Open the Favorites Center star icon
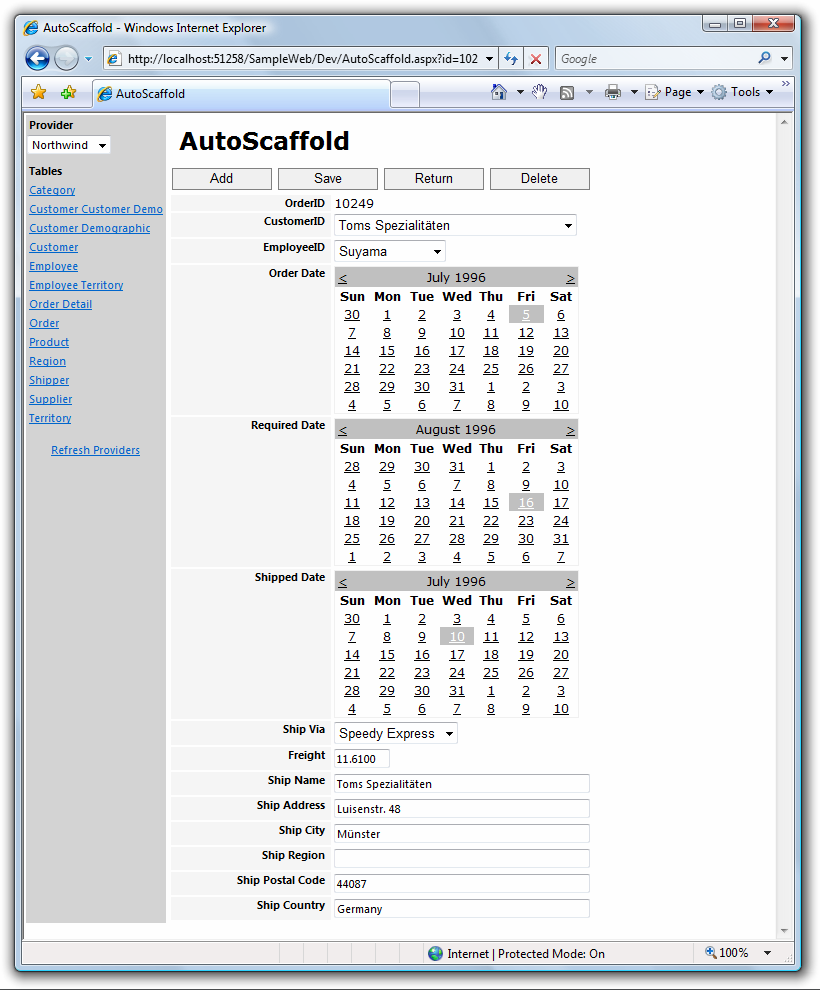Screen dimensions: 820x990 point(39,91)
